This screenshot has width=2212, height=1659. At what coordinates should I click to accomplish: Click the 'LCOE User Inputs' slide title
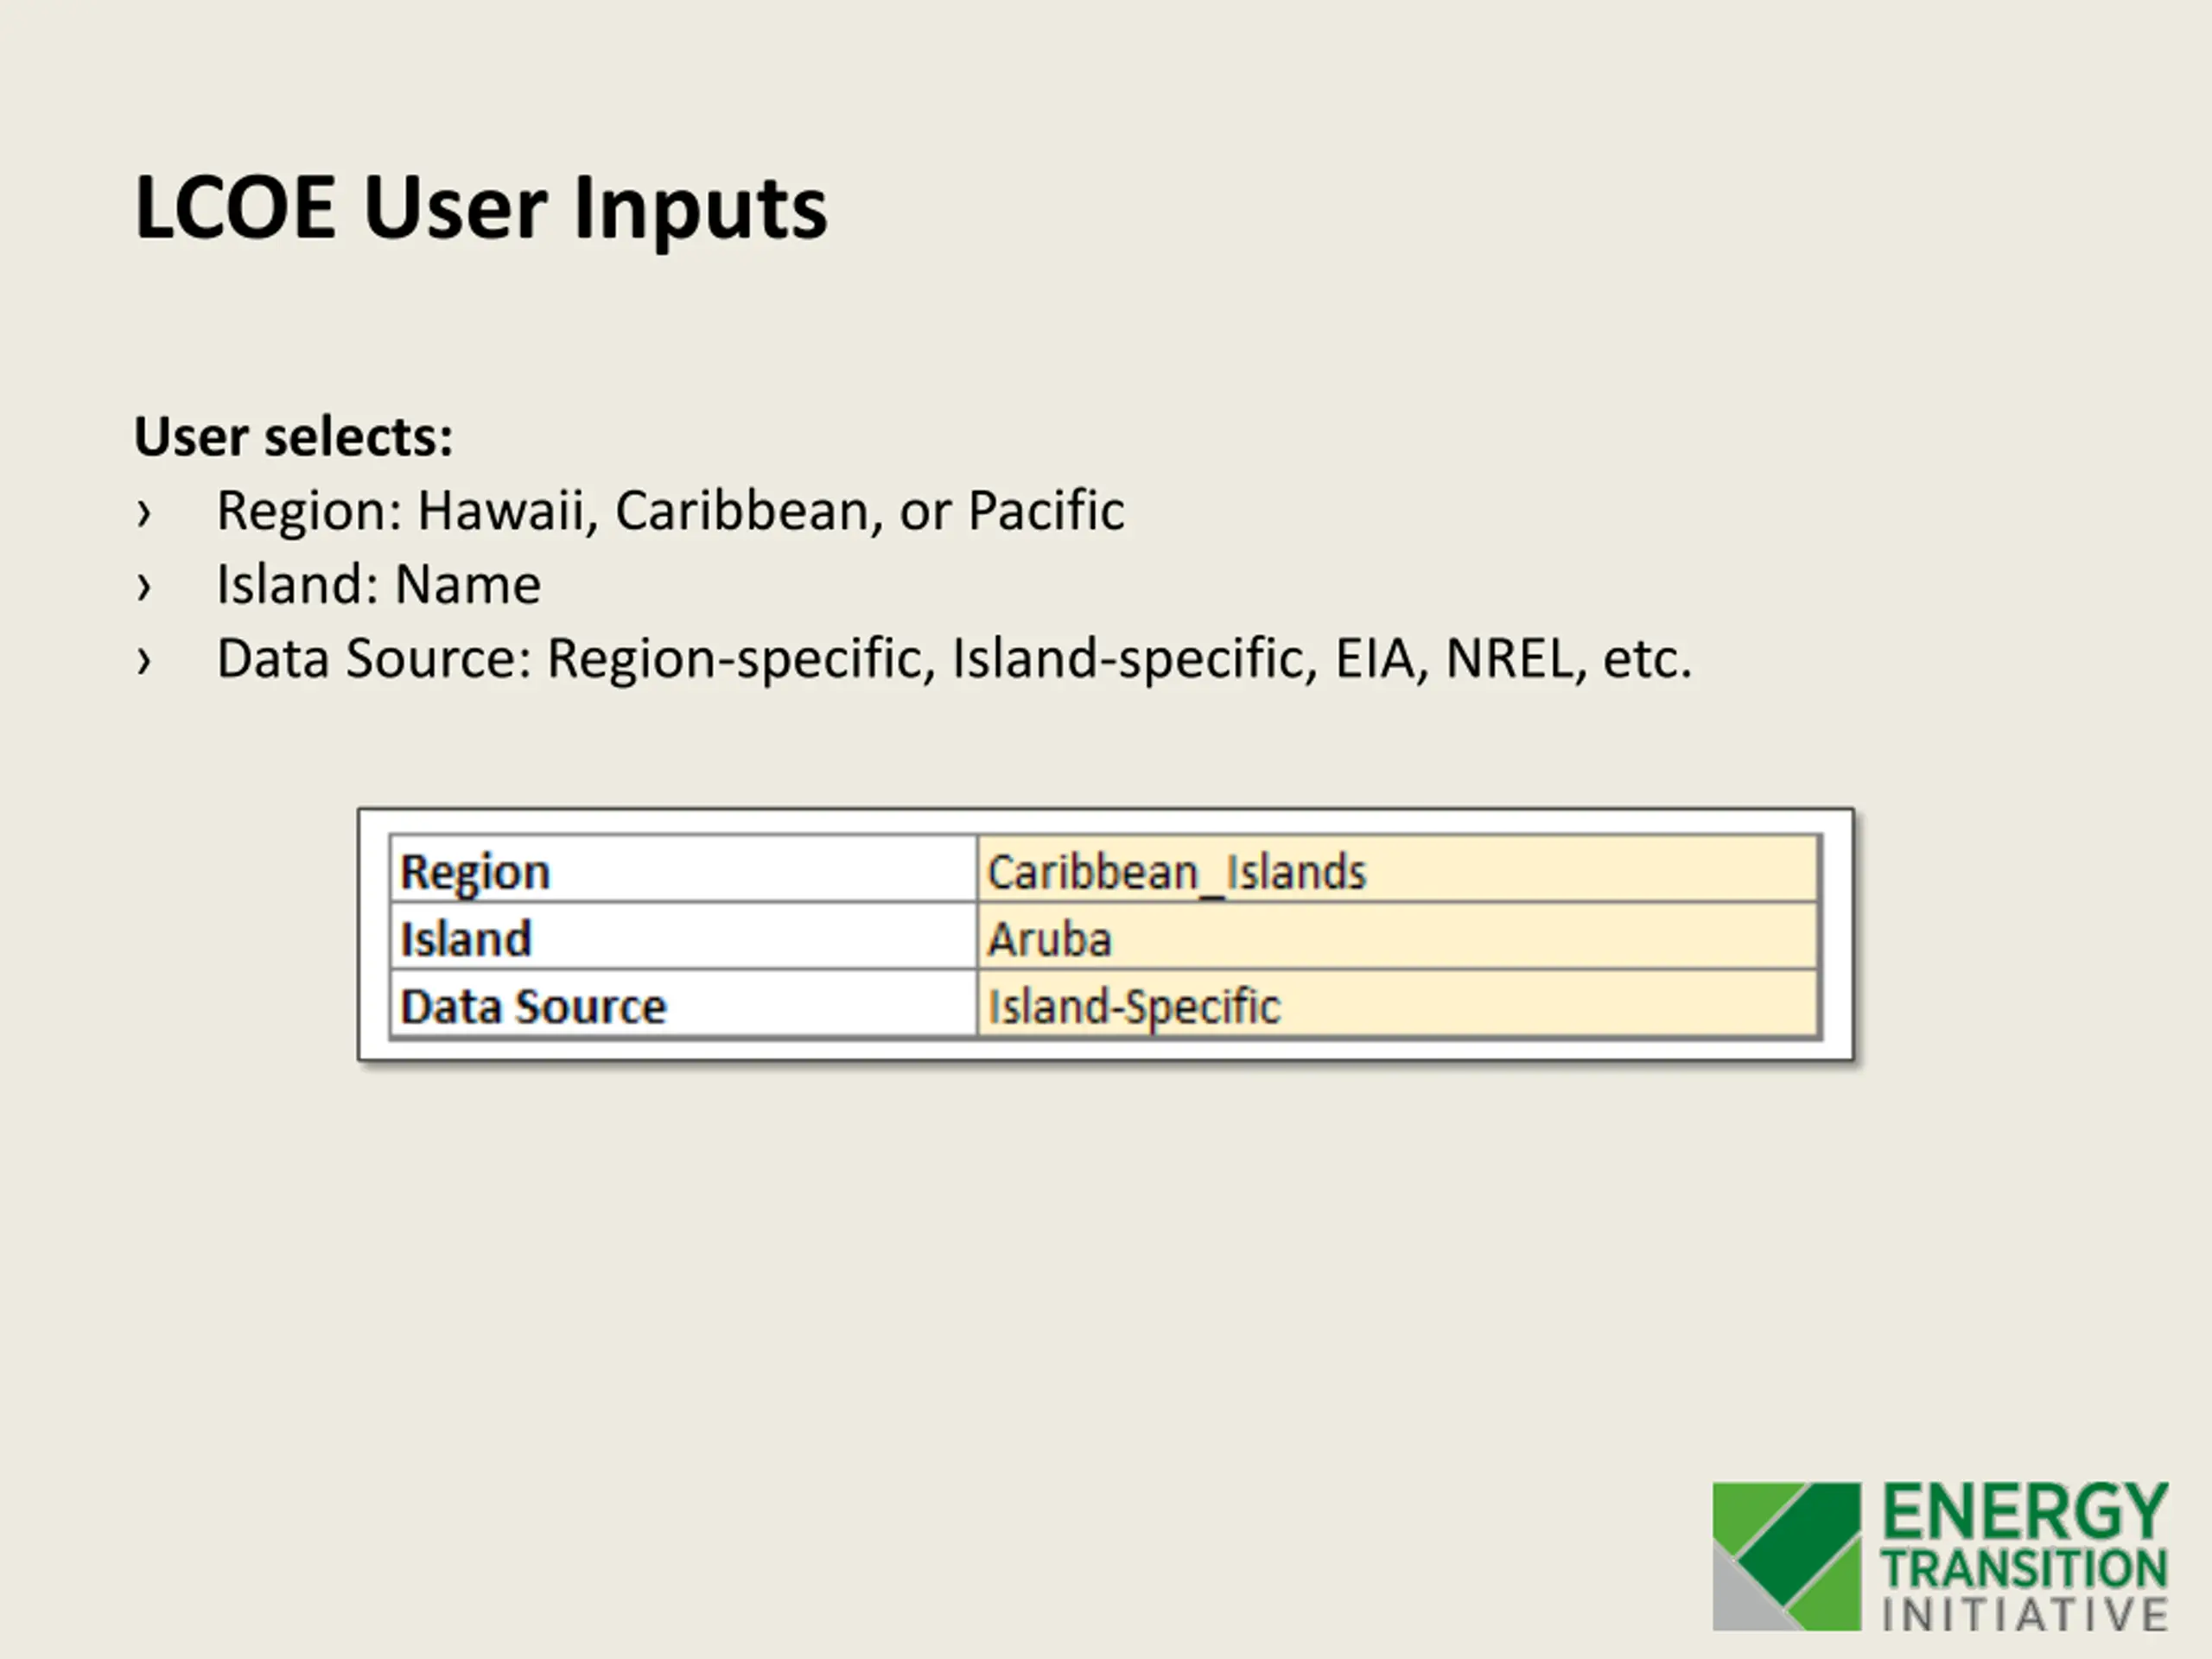[481, 208]
